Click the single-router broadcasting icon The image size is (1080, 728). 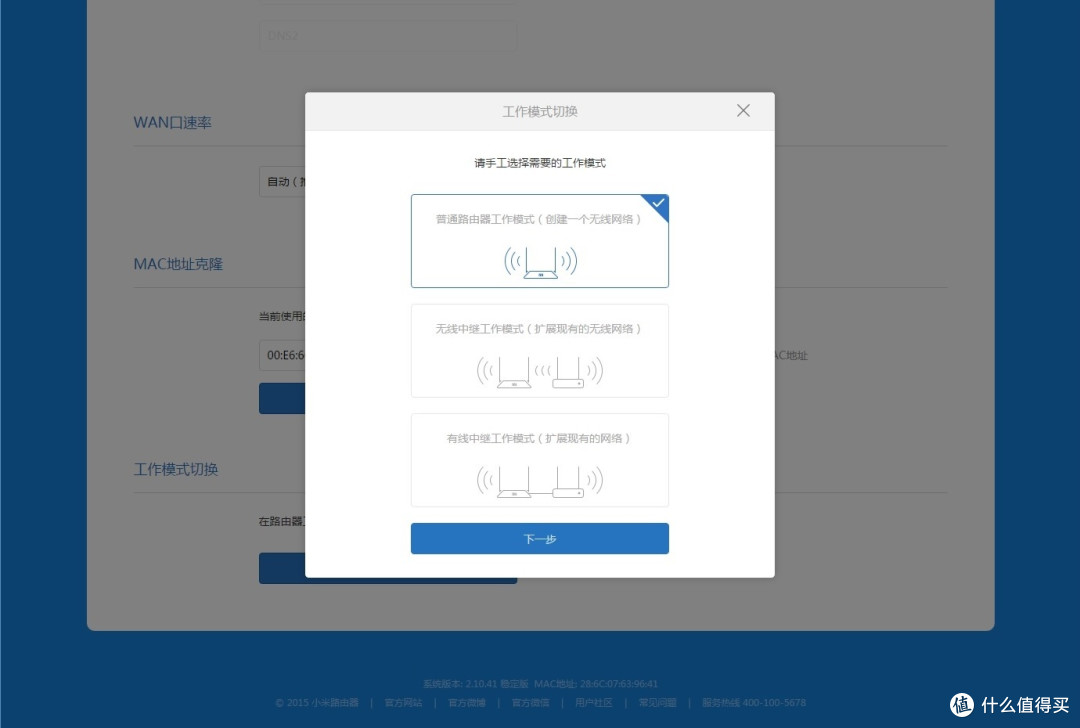[540, 262]
